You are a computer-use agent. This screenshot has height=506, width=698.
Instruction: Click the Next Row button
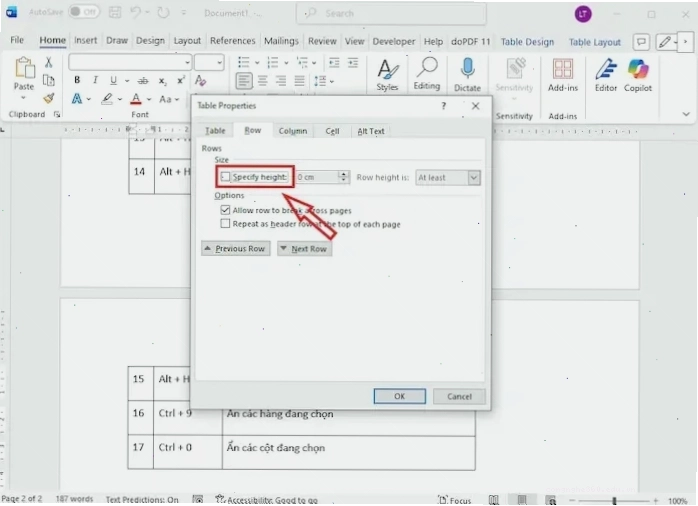(304, 249)
